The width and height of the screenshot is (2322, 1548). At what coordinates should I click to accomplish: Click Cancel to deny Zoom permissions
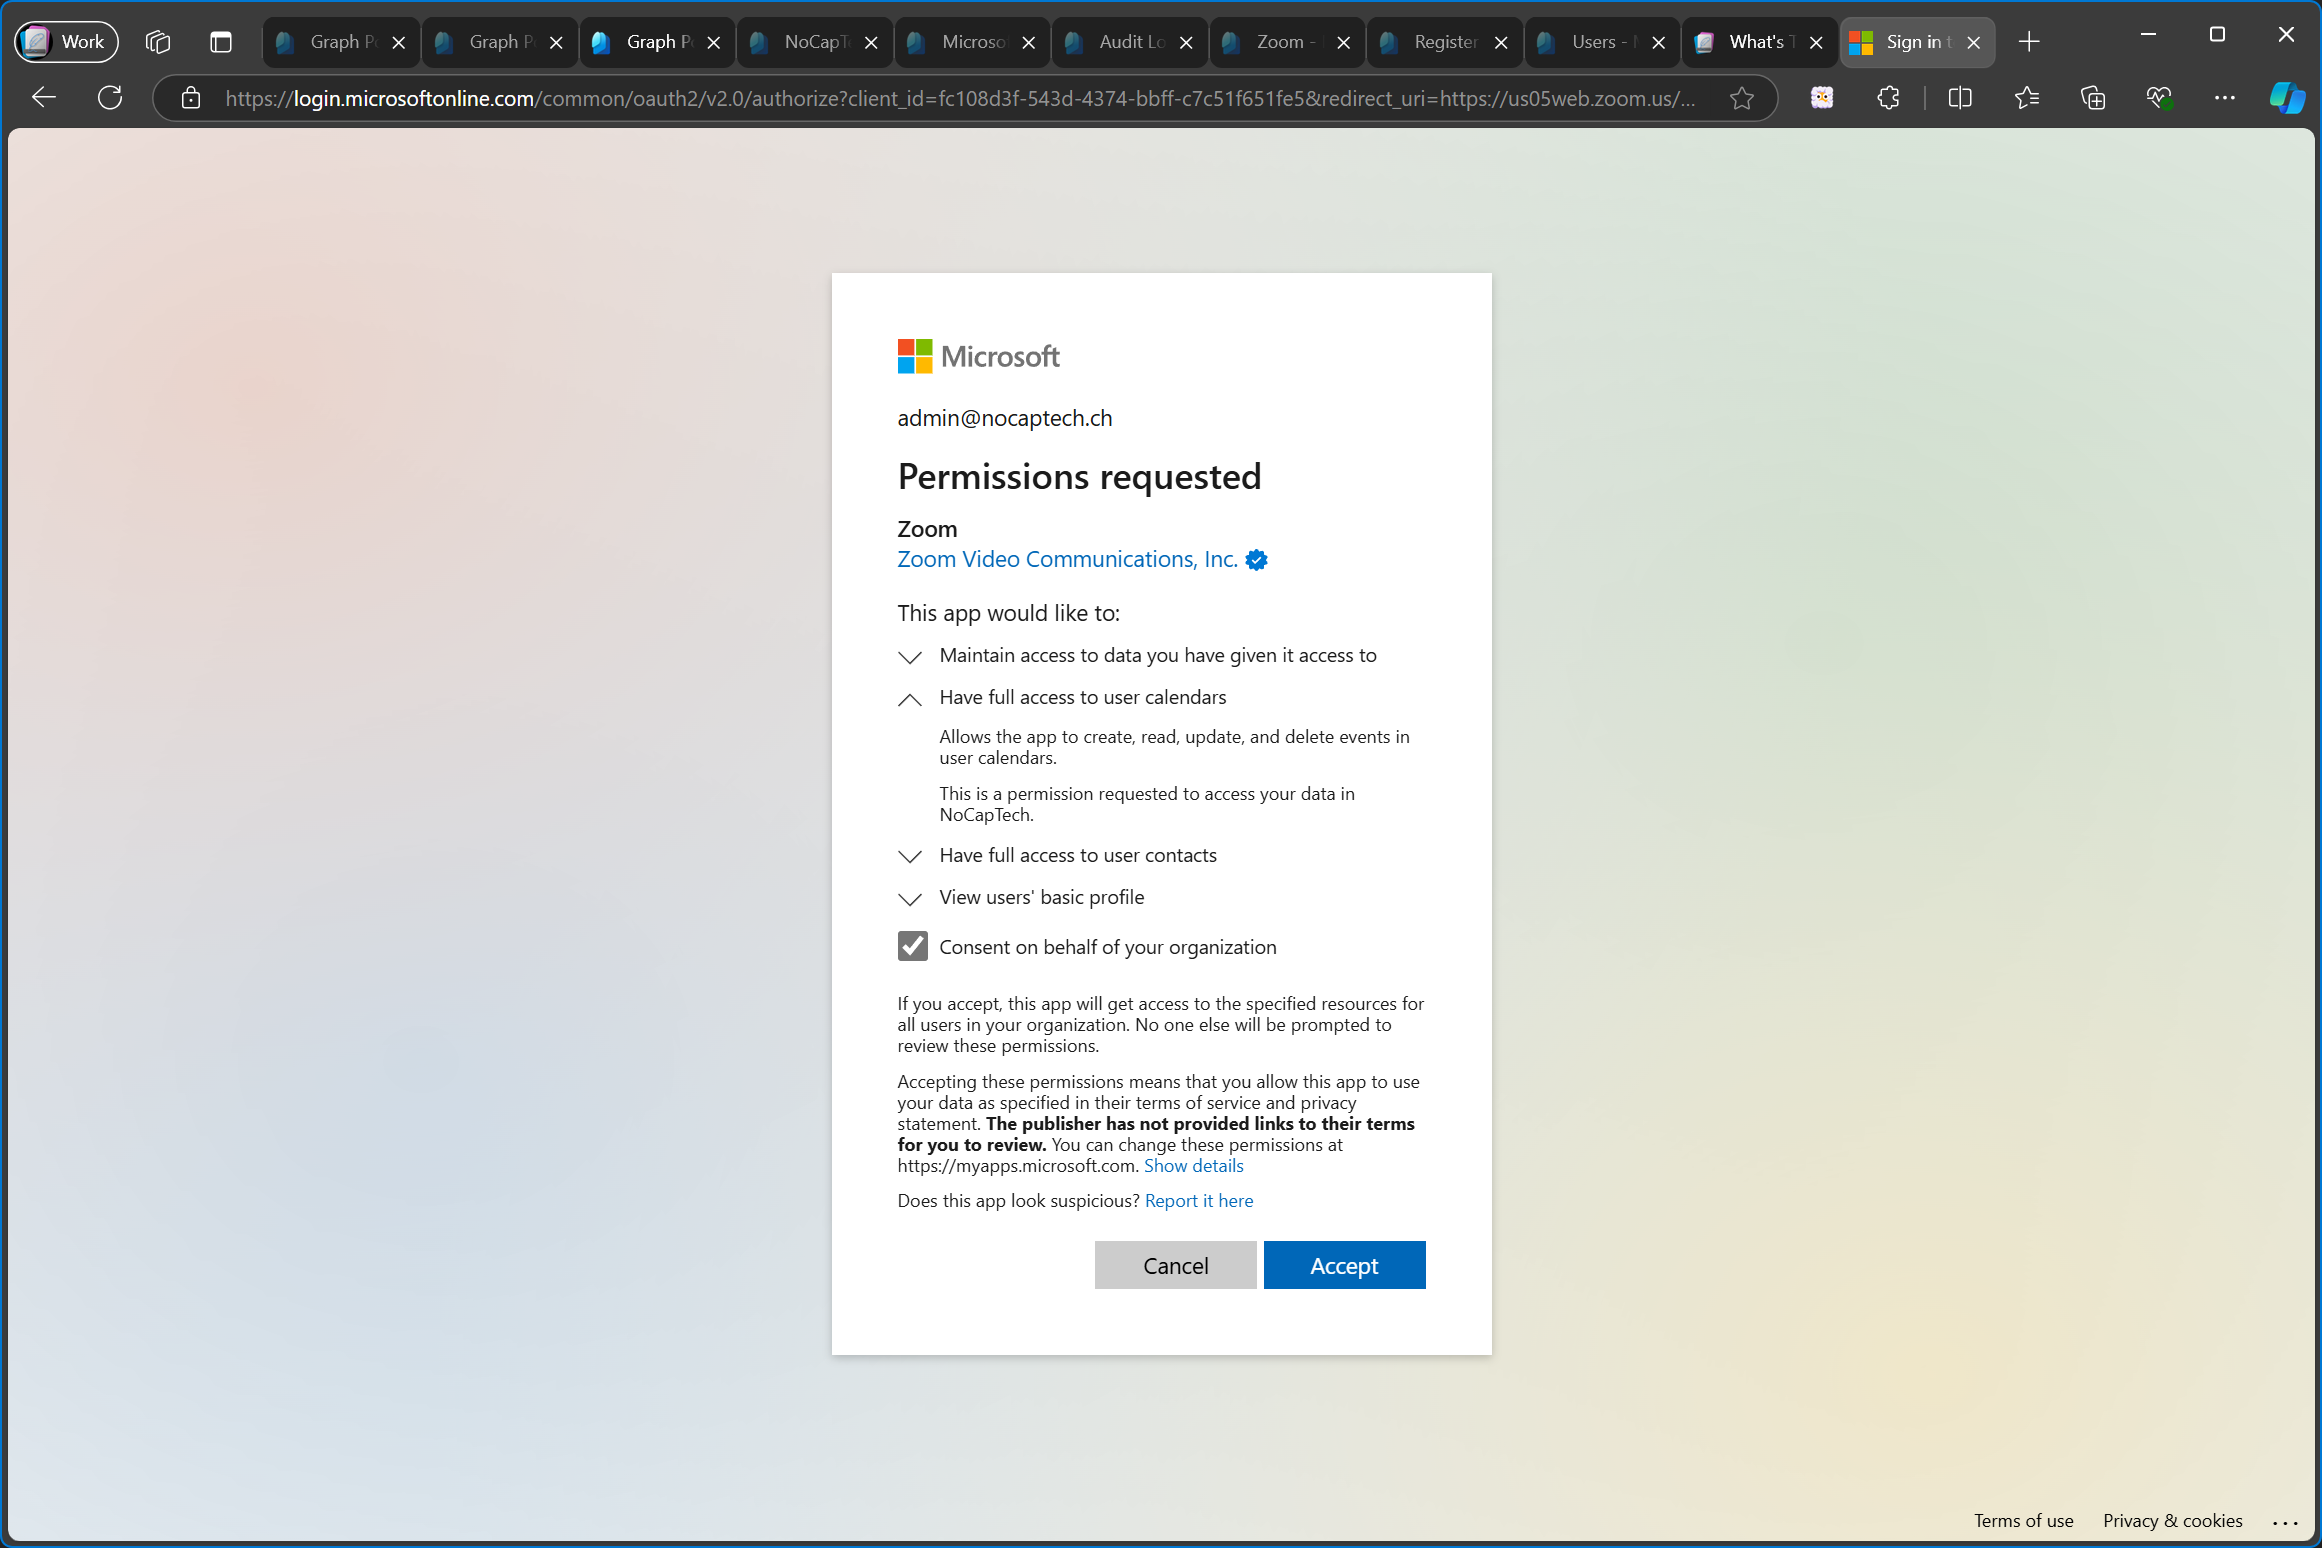pyautogui.click(x=1175, y=1265)
